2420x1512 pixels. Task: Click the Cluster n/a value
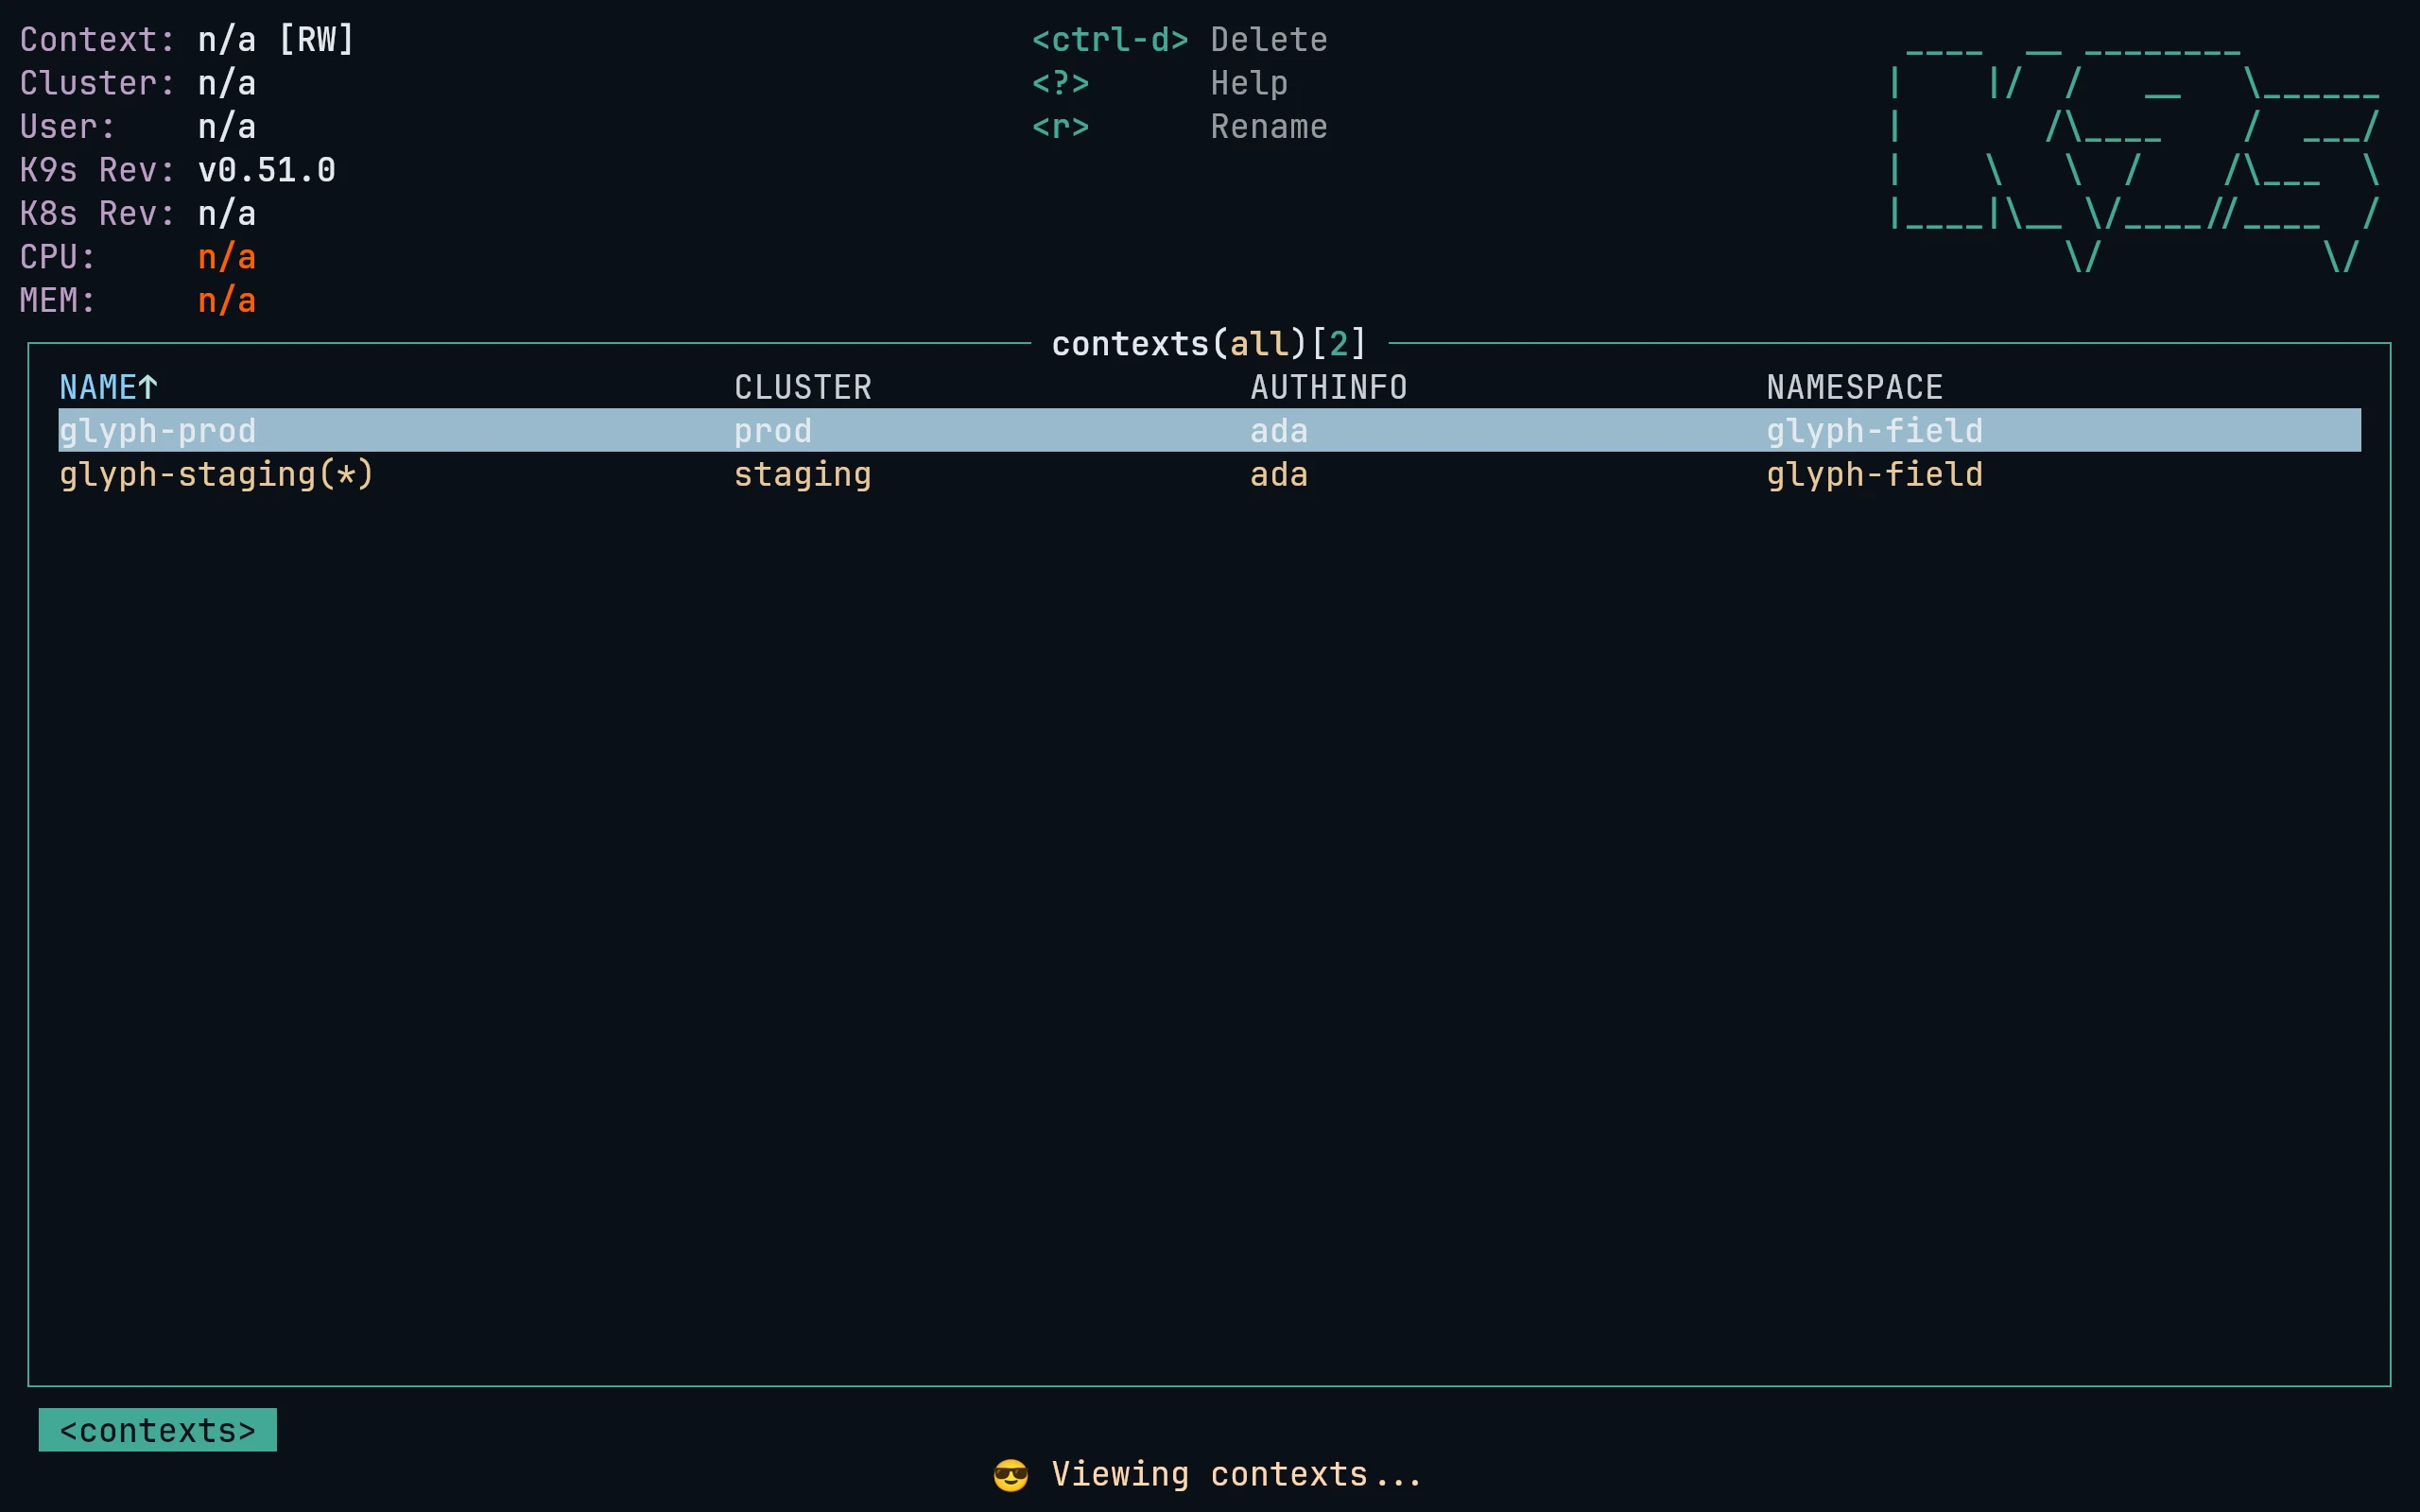(x=227, y=83)
